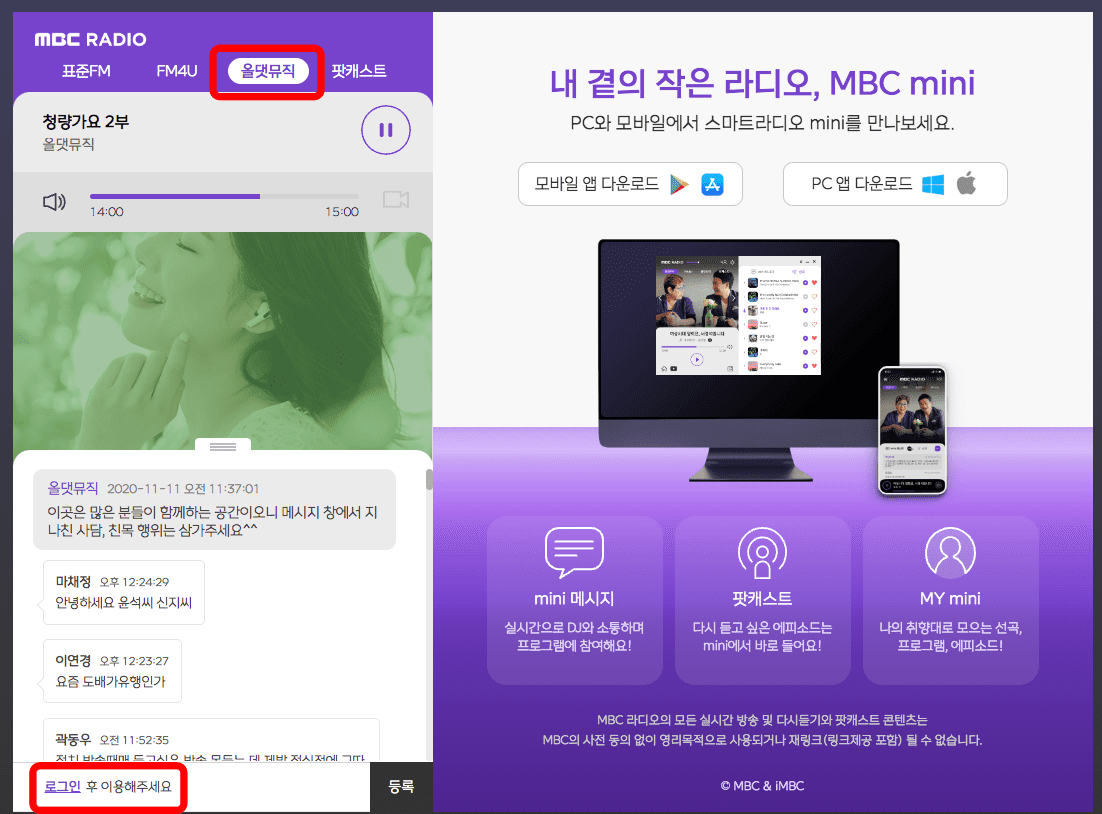Click the MY mini profile icon

(950, 553)
